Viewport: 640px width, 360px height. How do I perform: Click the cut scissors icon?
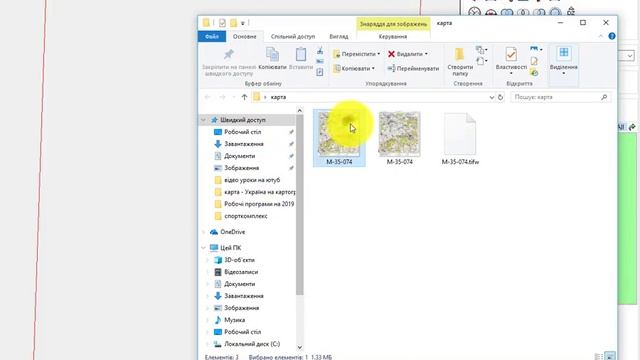tap(320, 51)
